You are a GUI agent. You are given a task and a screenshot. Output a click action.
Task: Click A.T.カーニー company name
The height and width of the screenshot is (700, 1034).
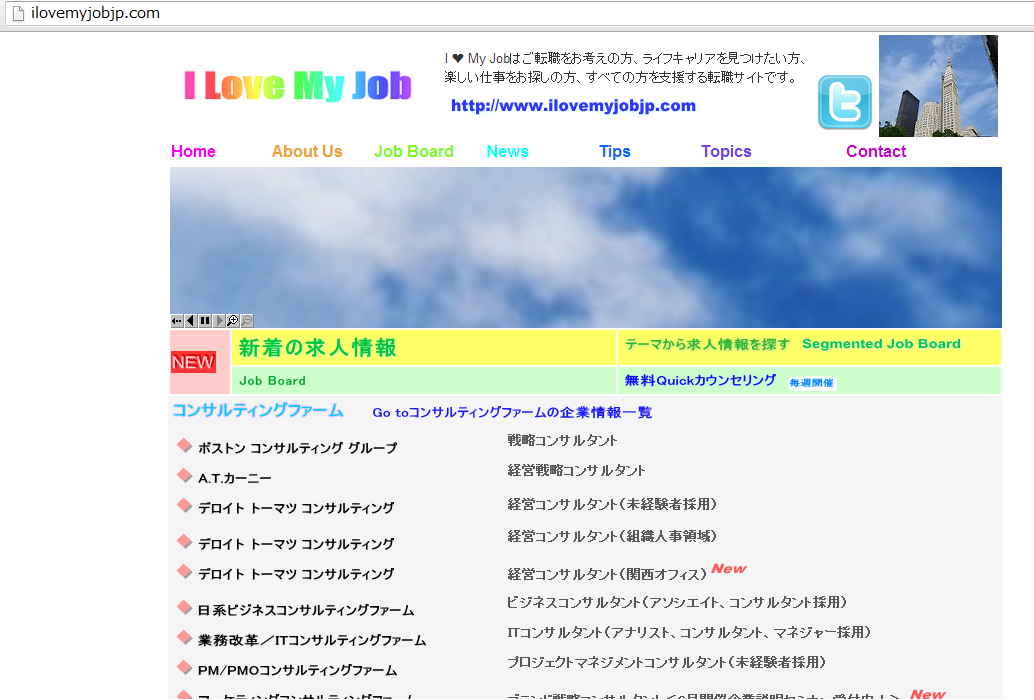click(x=235, y=478)
